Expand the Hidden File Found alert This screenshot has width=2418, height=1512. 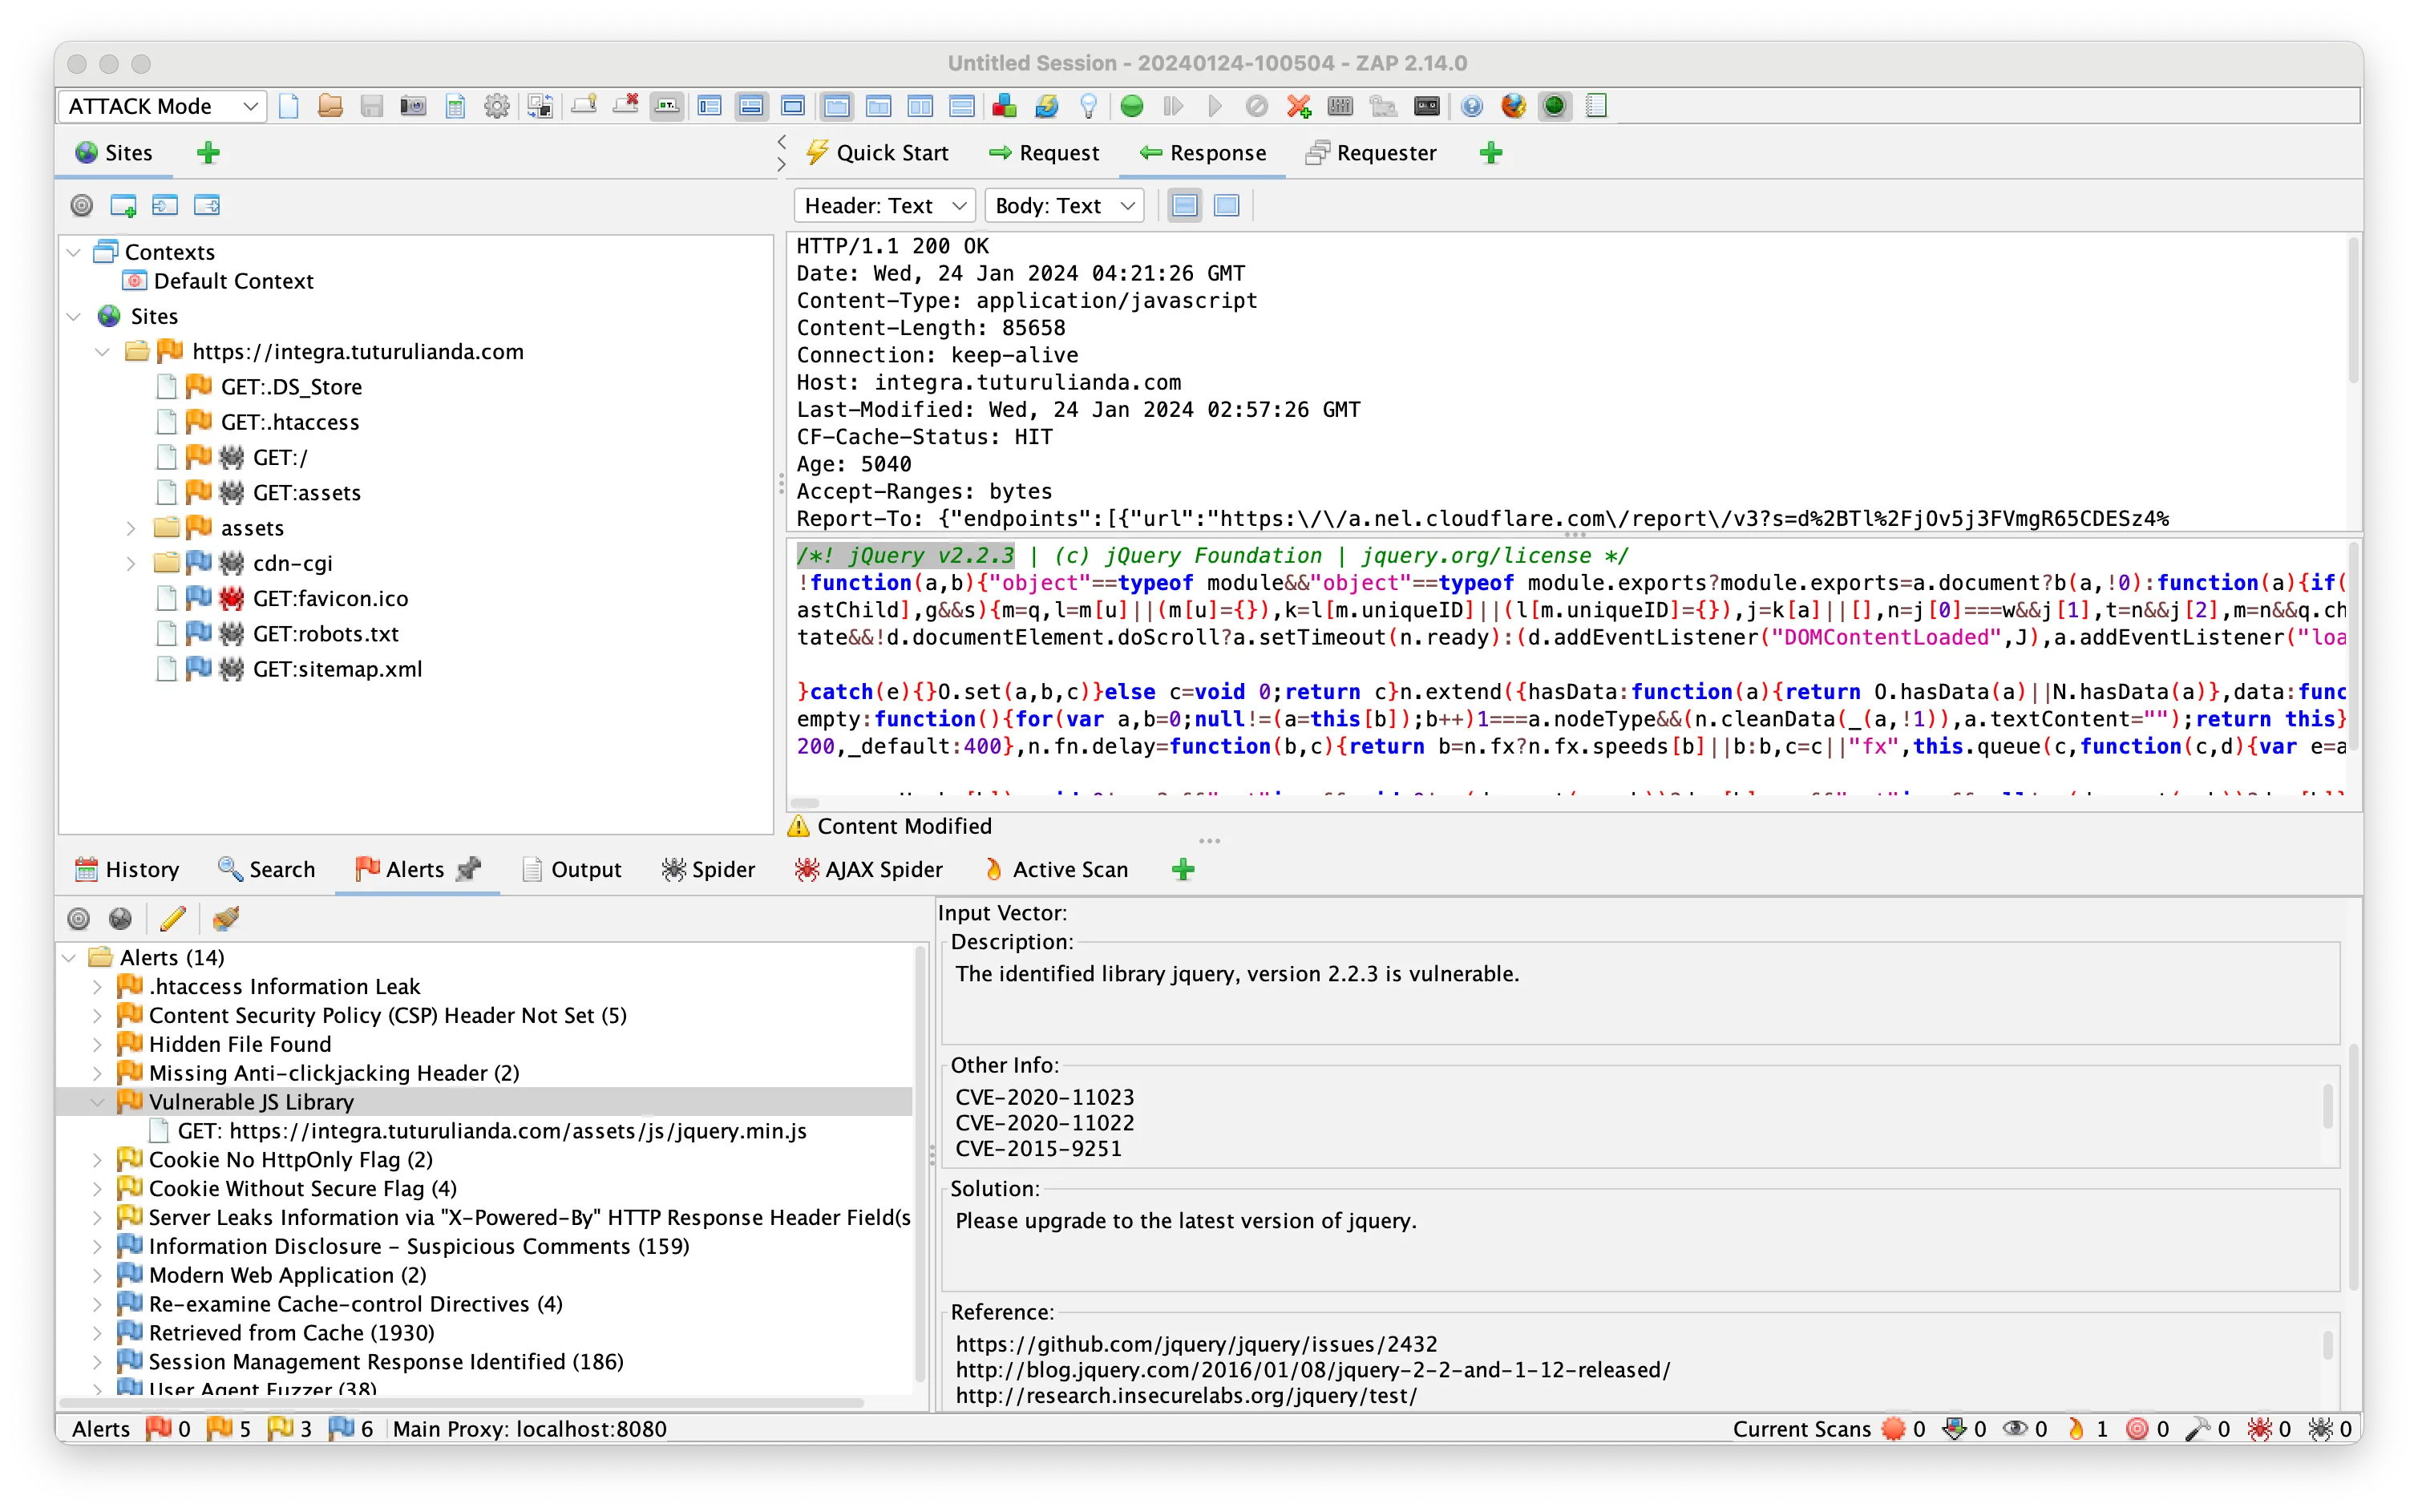point(97,1044)
